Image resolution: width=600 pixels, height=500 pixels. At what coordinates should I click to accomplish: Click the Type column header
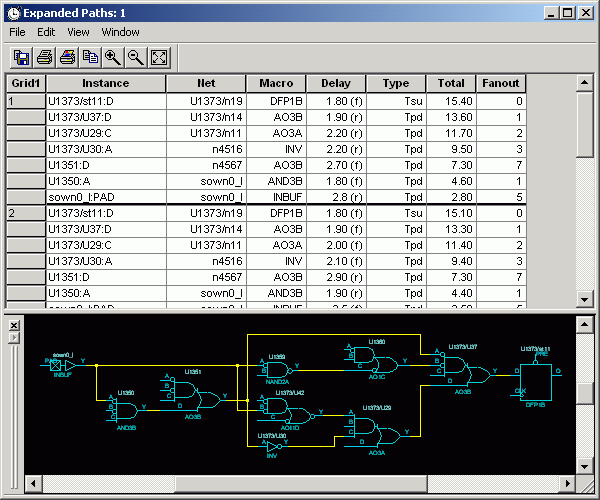click(396, 83)
